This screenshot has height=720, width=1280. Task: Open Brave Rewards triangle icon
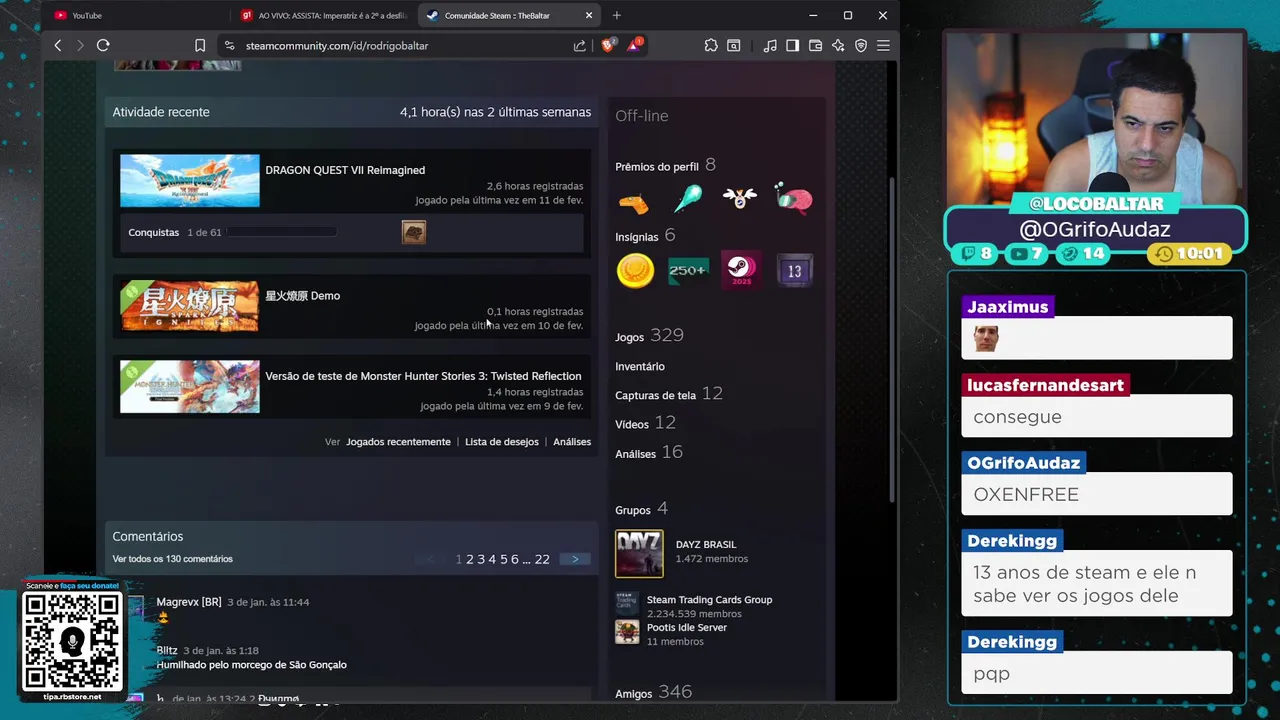click(634, 45)
